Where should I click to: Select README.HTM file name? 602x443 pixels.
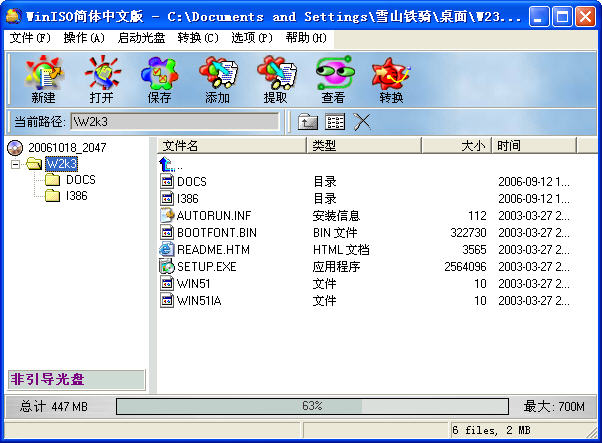[x=213, y=250]
